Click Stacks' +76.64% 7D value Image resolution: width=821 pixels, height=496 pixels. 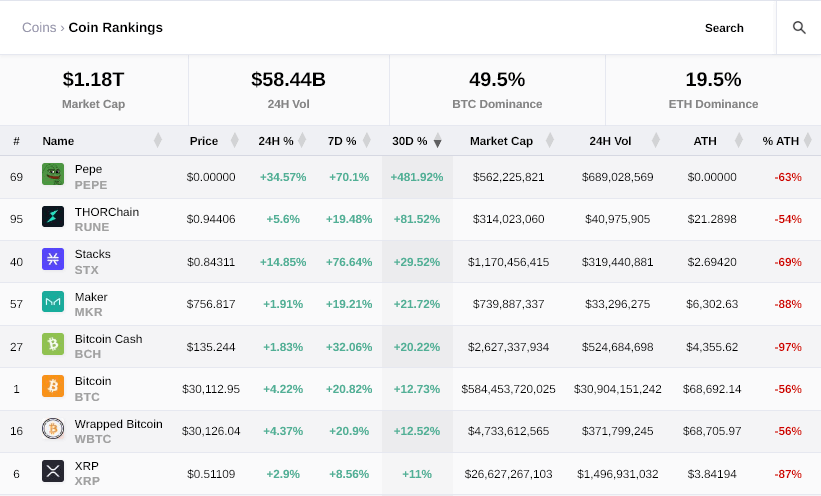[349, 262]
